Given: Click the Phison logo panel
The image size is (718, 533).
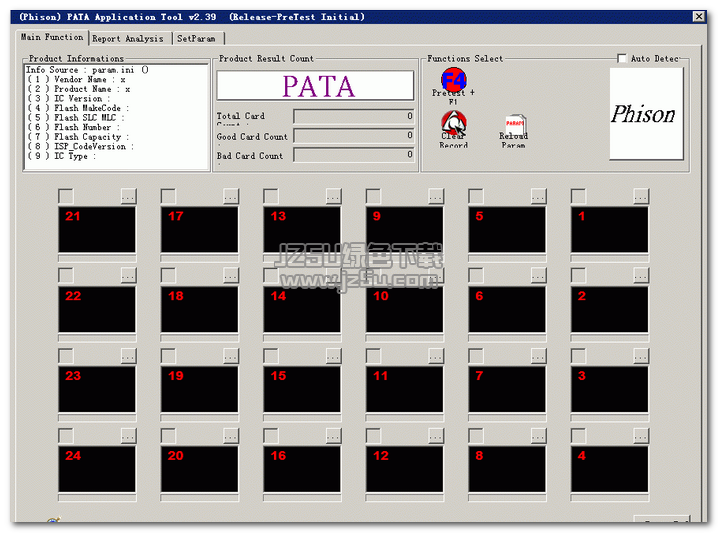Looking at the screenshot, I should pos(646,114).
